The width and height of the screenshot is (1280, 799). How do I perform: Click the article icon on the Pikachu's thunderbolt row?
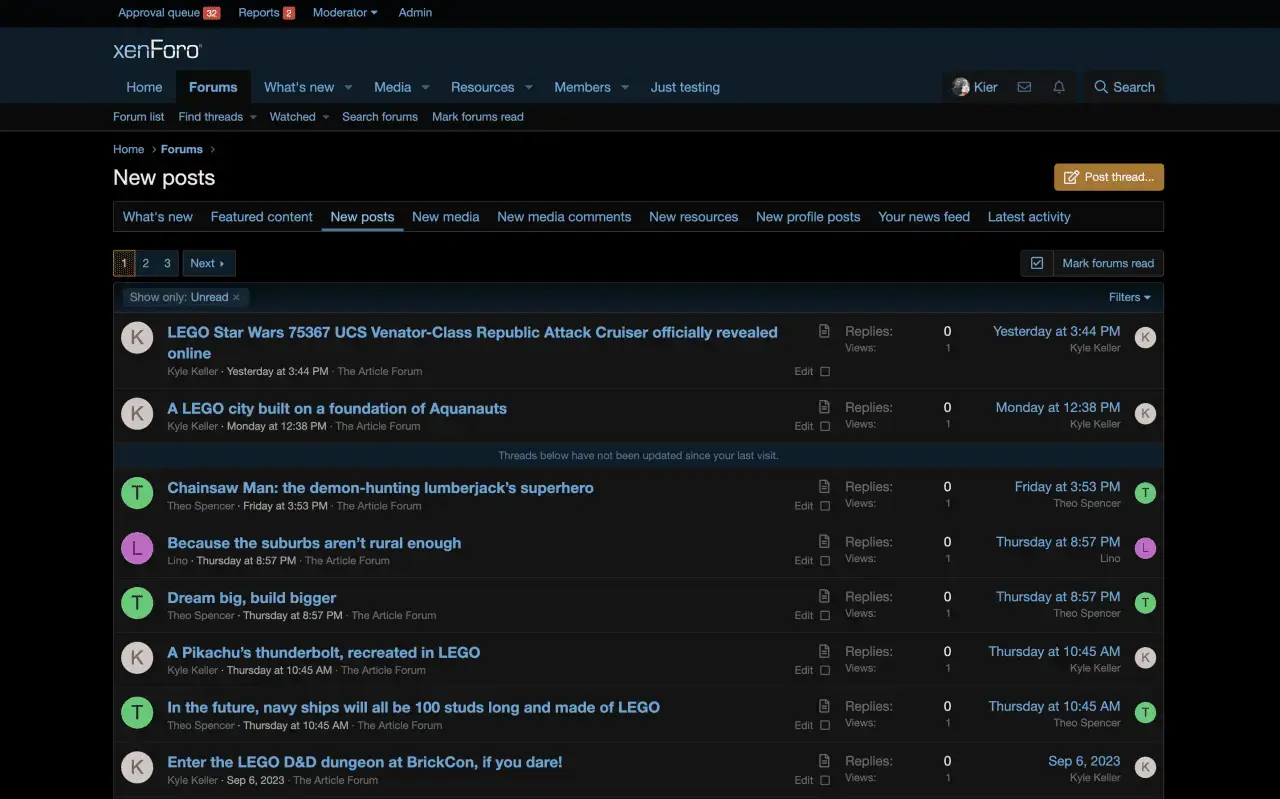tap(824, 651)
